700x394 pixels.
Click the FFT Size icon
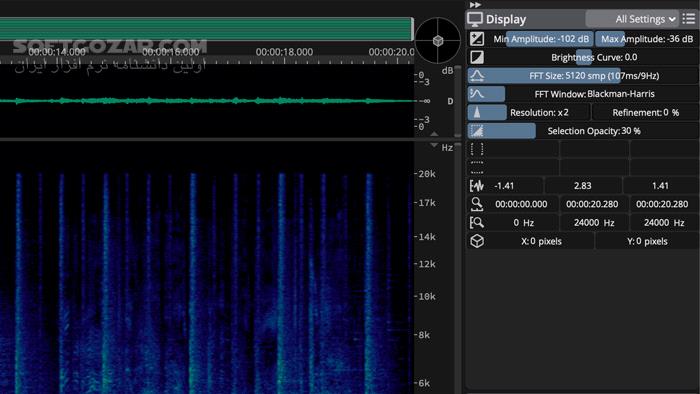click(x=477, y=76)
